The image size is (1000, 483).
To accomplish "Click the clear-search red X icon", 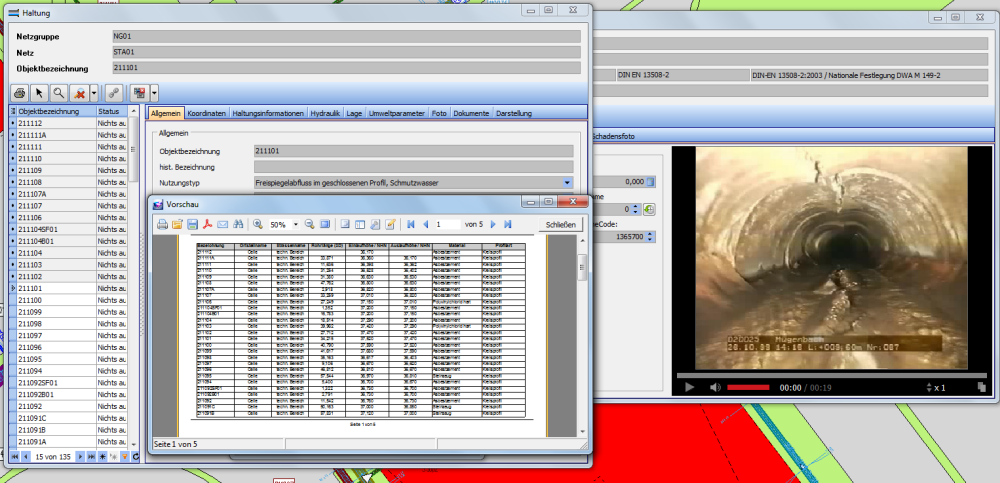I will (x=80, y=93).
